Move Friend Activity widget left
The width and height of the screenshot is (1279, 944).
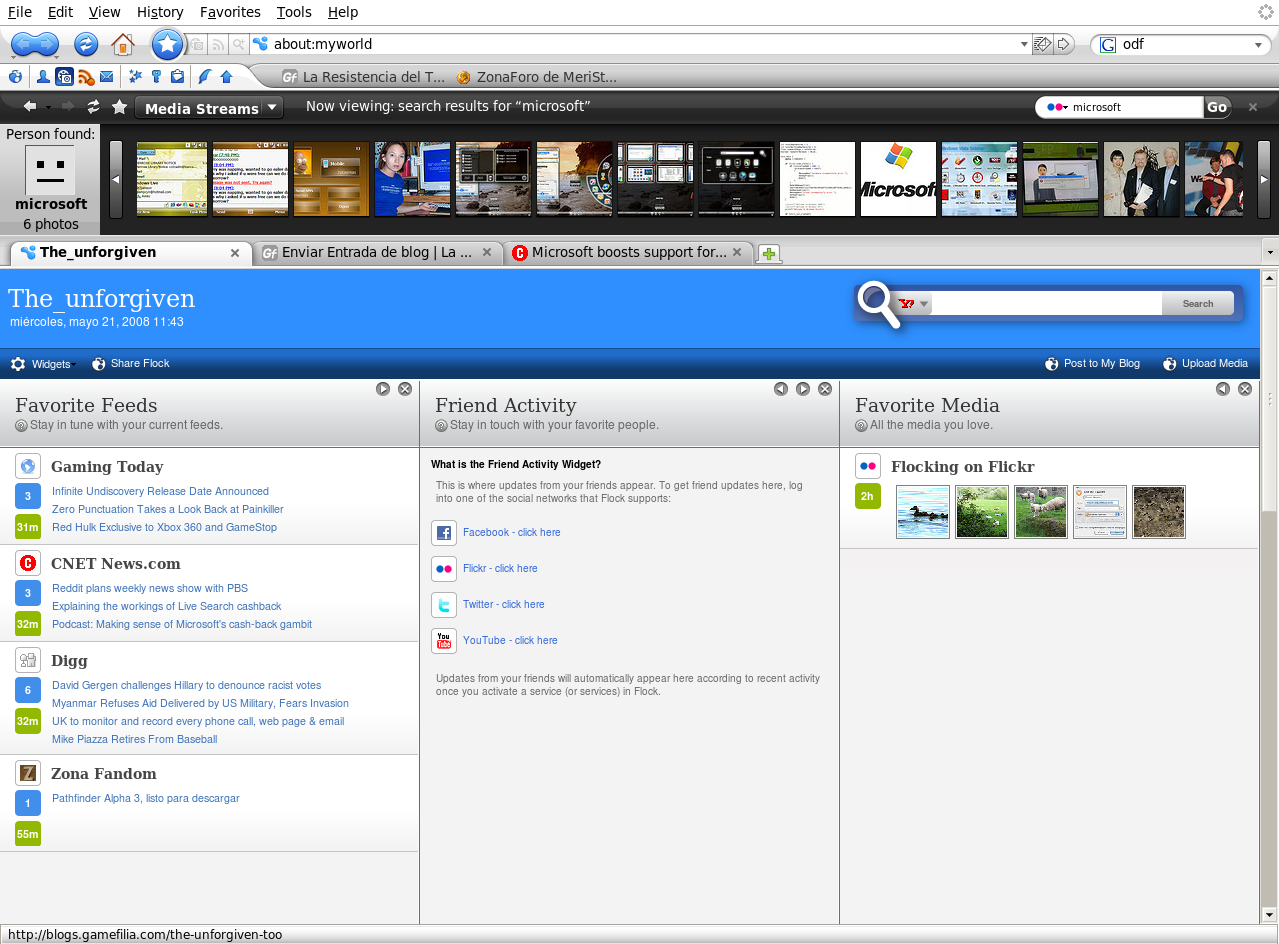781,389
